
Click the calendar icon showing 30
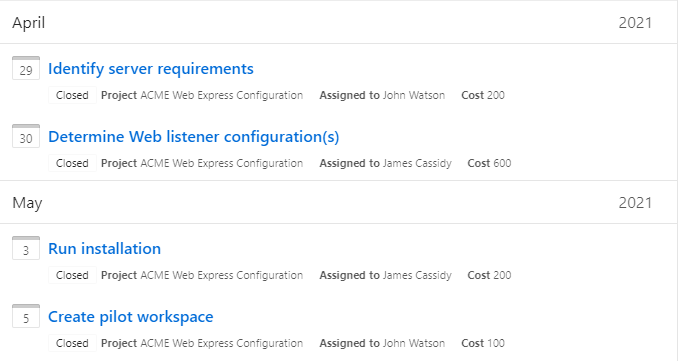26,136
